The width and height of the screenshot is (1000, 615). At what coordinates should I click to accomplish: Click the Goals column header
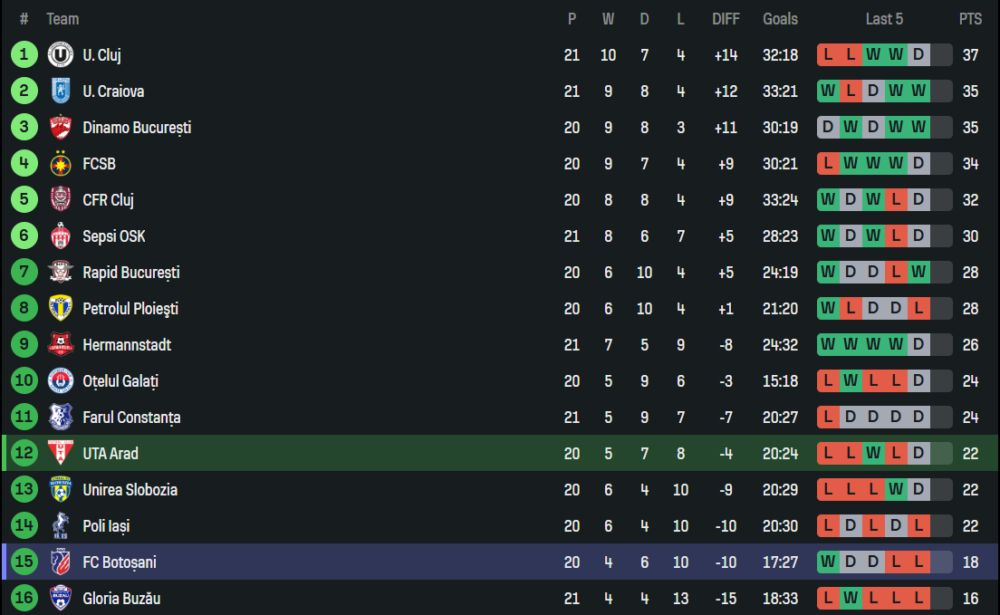[x=780, y=19]
